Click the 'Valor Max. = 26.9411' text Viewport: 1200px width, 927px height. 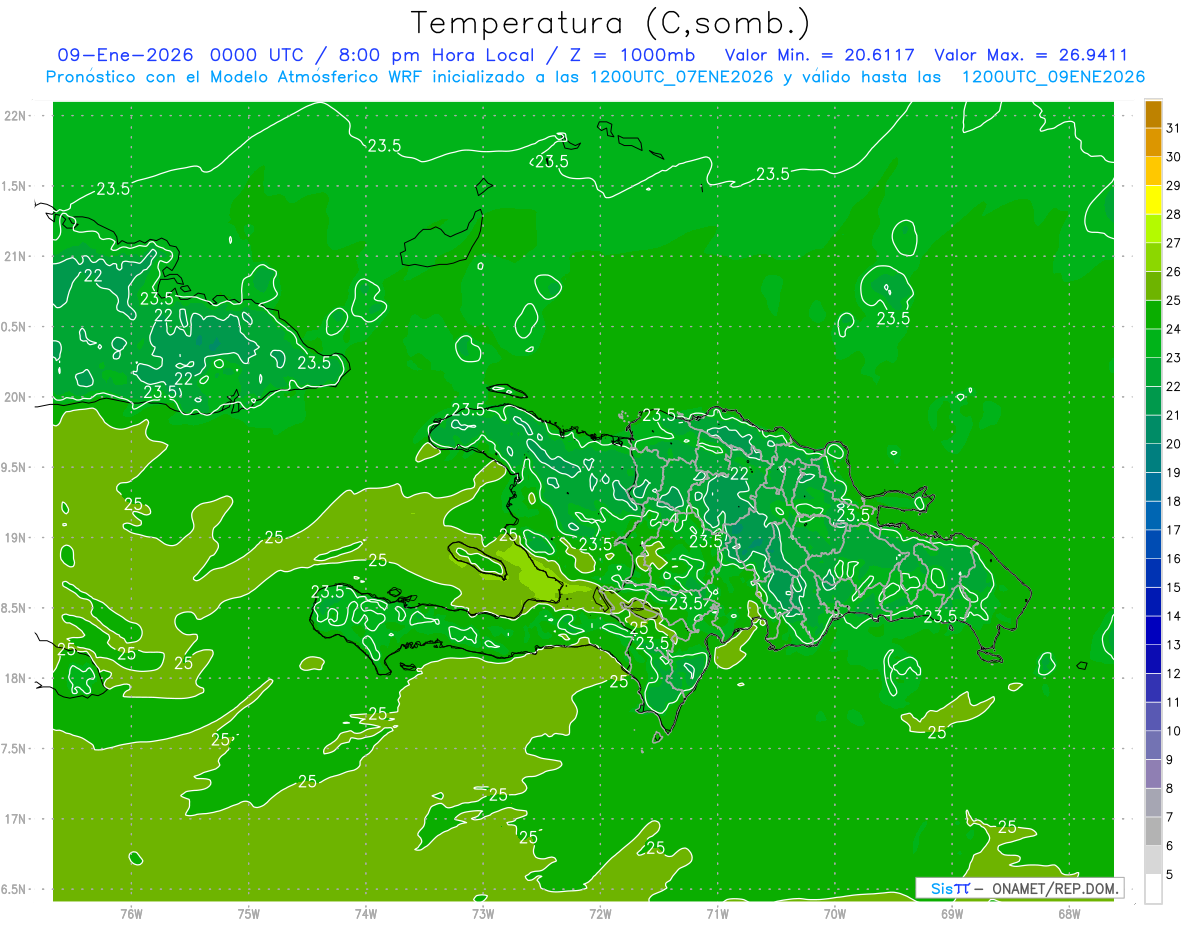coord(1031,56)
